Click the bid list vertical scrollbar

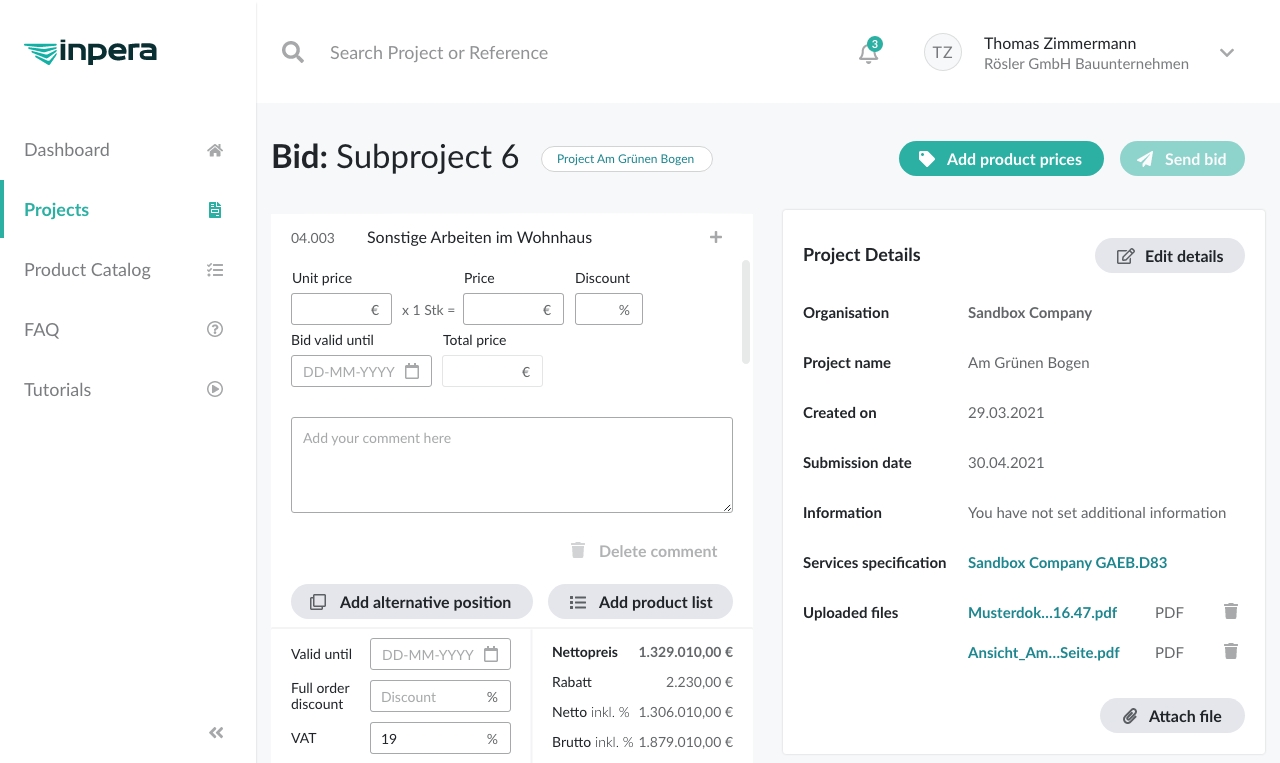(746, 312)
